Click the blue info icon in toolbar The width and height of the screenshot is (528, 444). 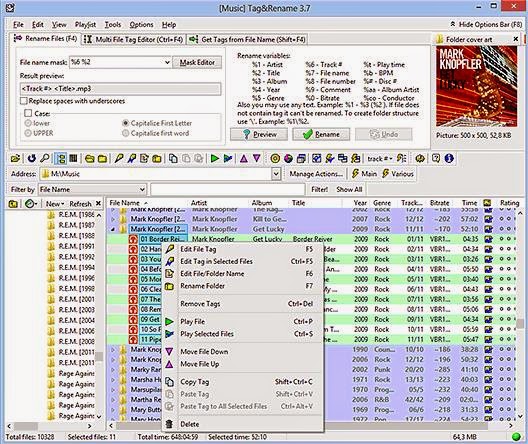[x=449, y=158]
